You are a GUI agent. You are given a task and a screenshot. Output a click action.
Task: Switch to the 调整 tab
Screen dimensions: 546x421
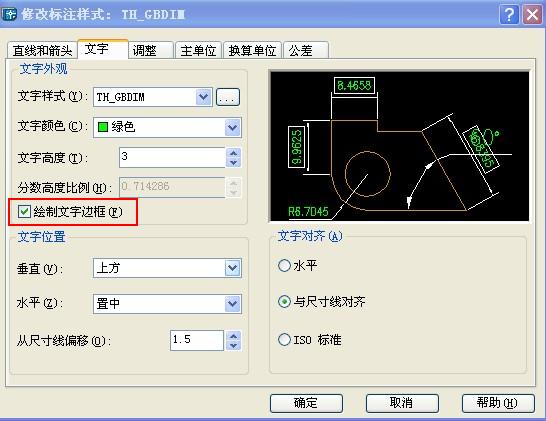pos(151,50)
